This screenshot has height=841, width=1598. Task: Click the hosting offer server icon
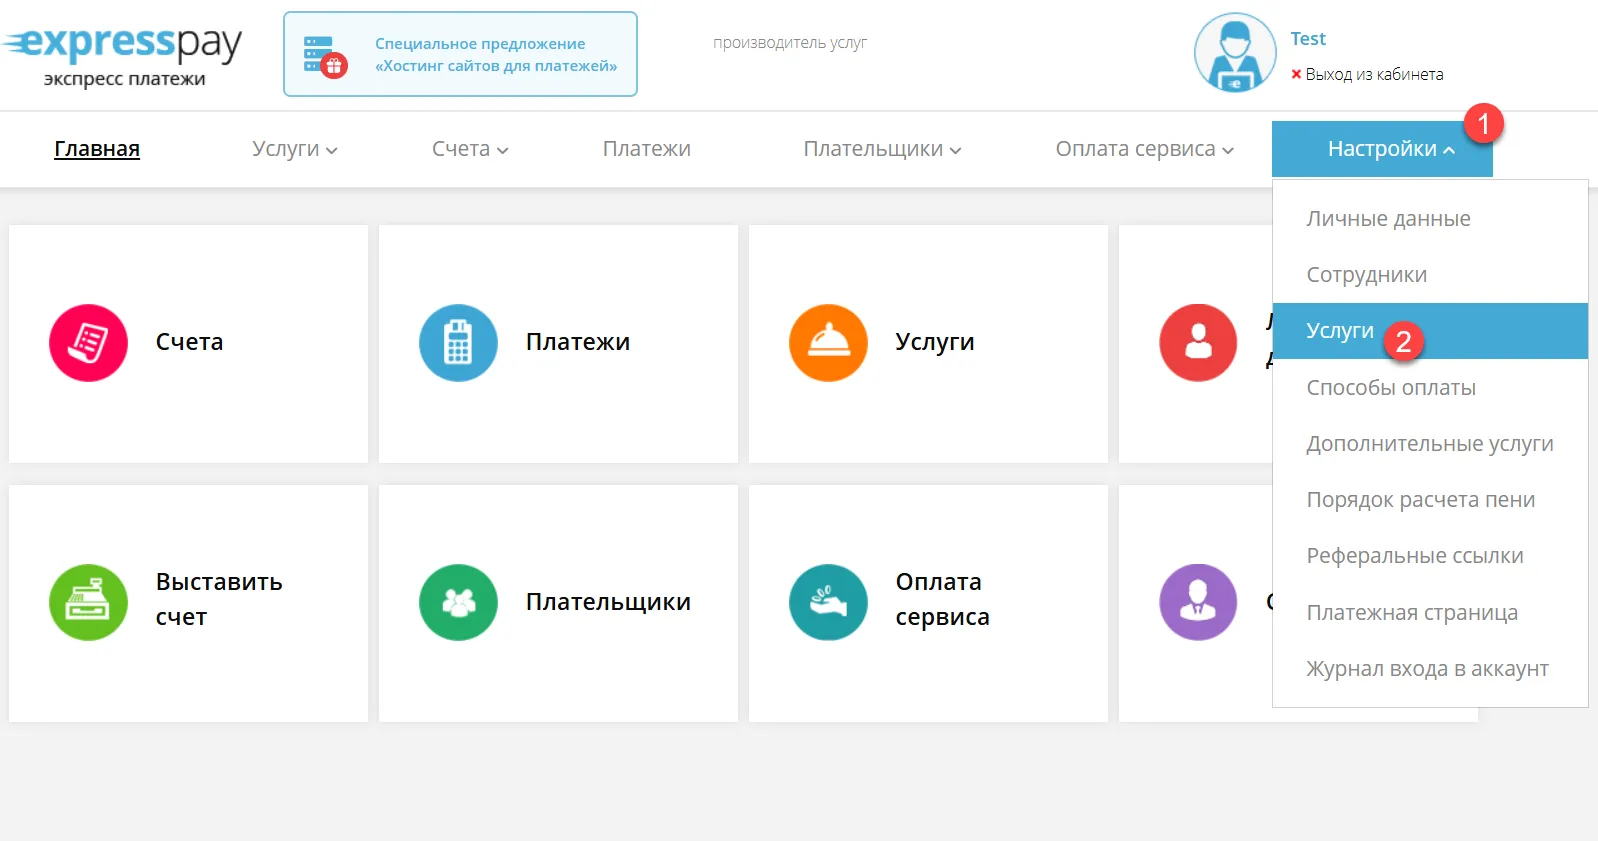pos(325,56)
